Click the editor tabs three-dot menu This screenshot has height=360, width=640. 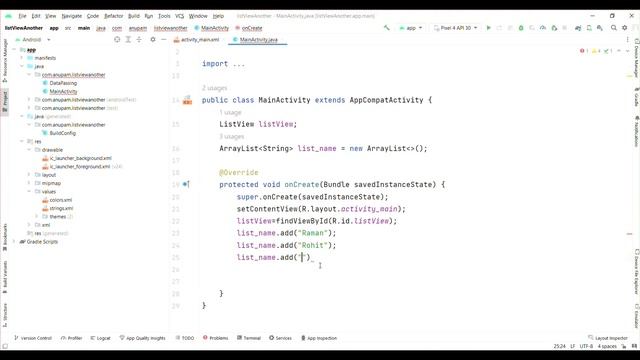click(627, 40)
